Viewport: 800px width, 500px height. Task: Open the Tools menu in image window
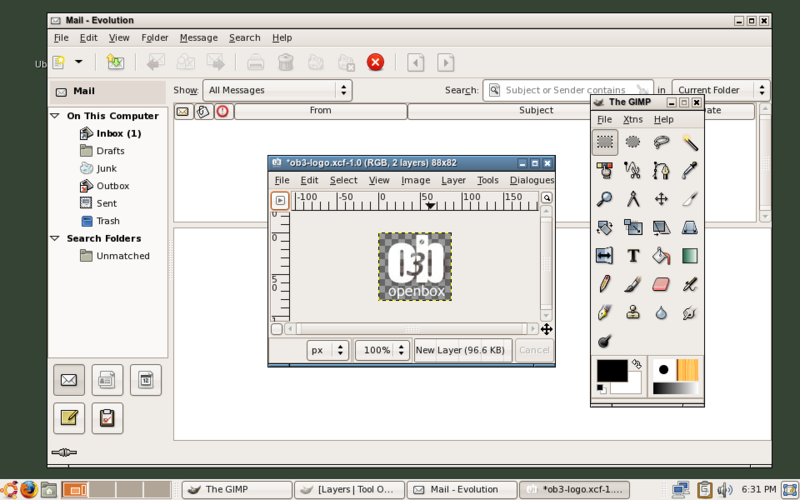tap(487, 180)
